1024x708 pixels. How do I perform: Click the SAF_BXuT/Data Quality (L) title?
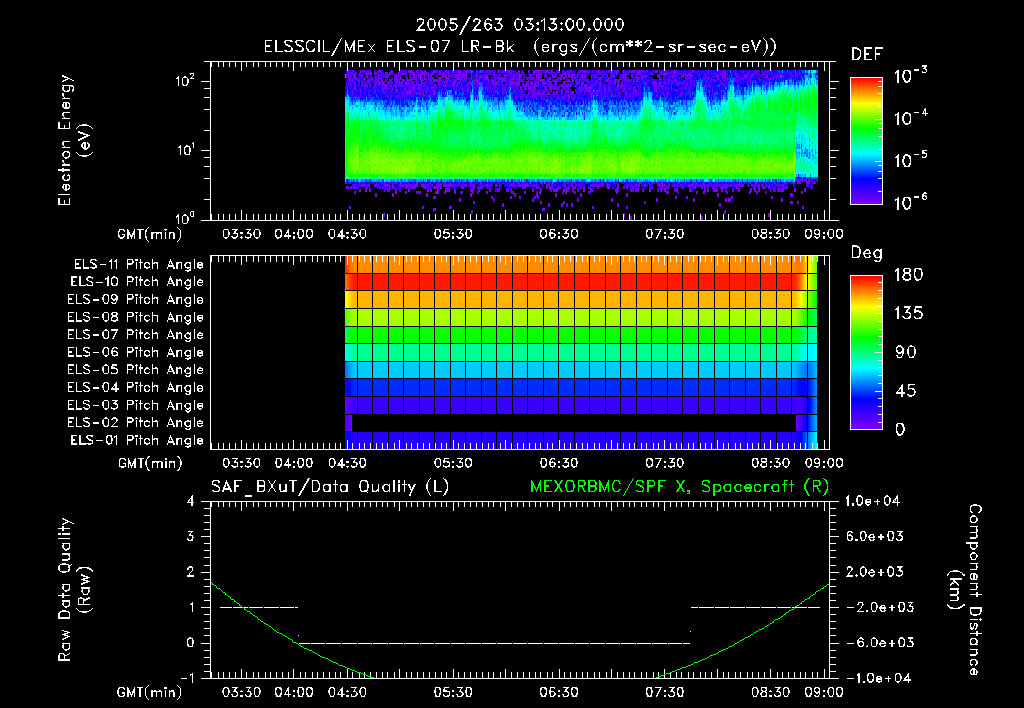pyautogui.click(x=330, y=487)
